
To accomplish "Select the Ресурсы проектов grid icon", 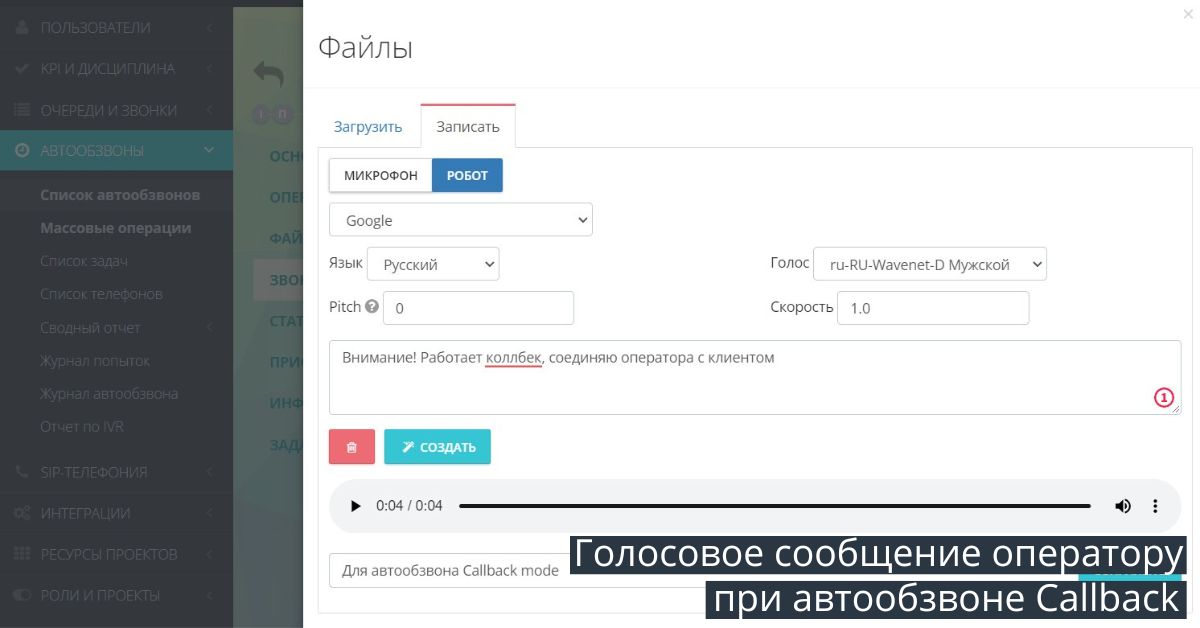I will (x=21, y=553).
